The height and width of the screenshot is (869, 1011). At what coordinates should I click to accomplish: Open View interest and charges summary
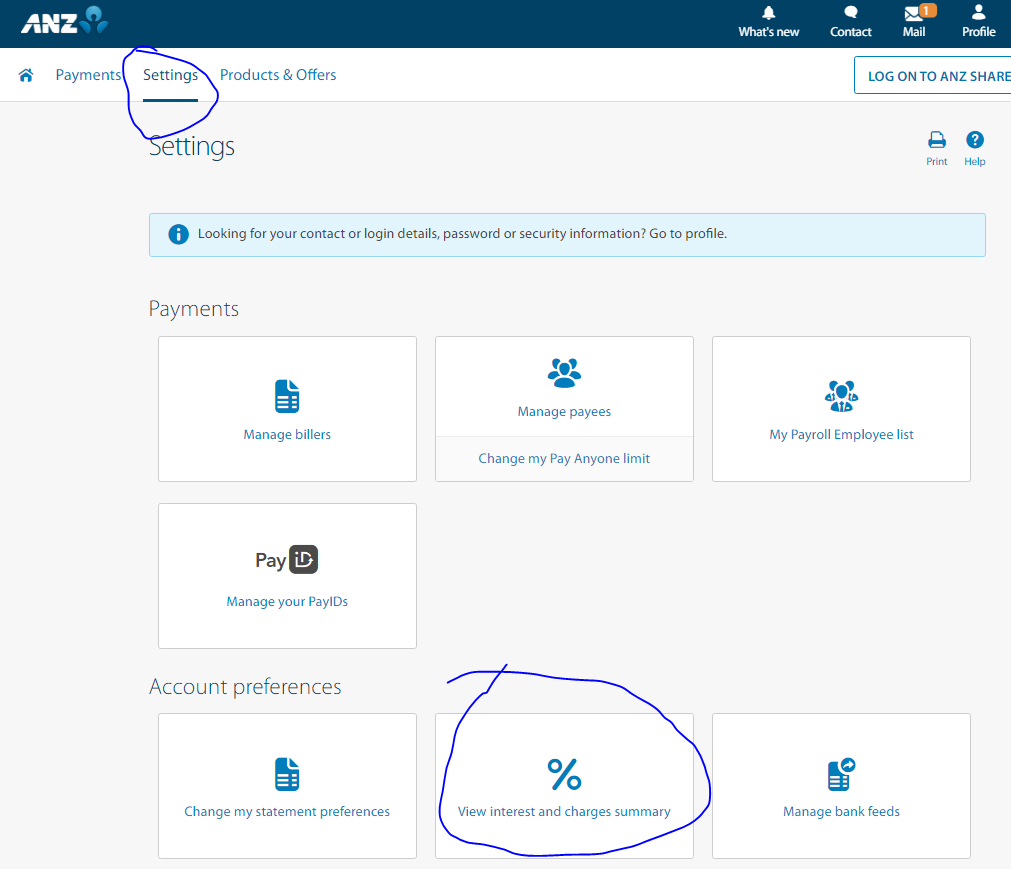click(564, 812)
